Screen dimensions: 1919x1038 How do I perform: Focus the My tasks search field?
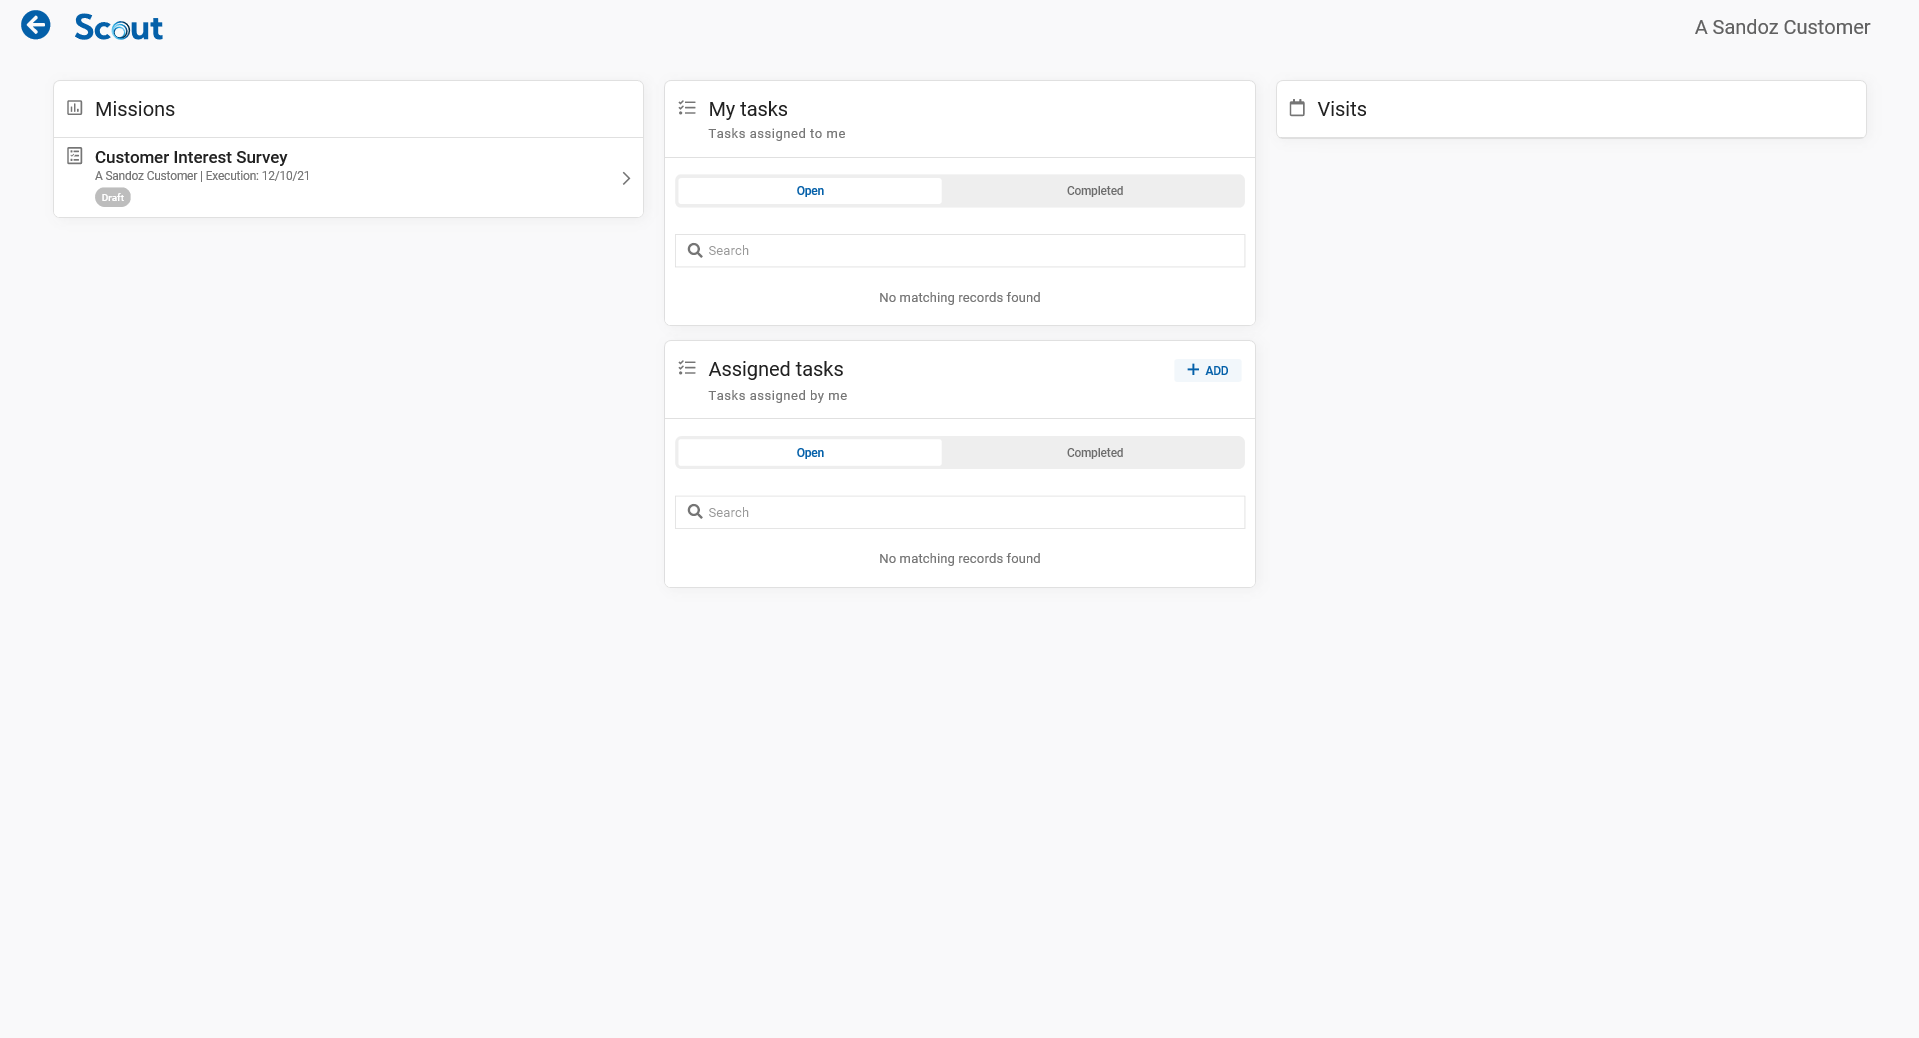[970, 251]
